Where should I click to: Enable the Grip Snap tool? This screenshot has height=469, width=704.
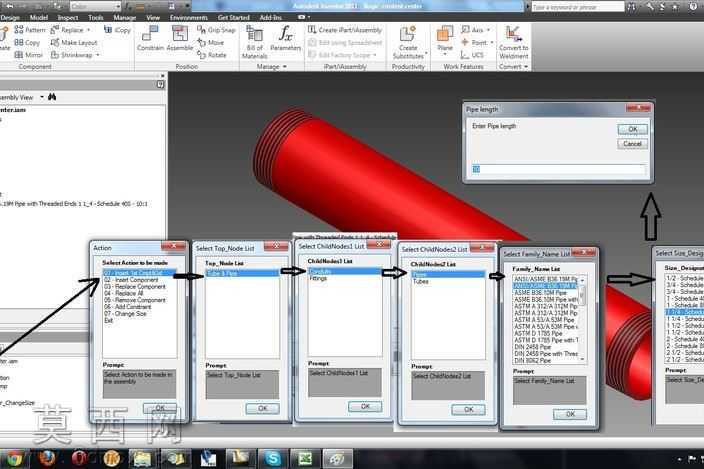[216, 30]
